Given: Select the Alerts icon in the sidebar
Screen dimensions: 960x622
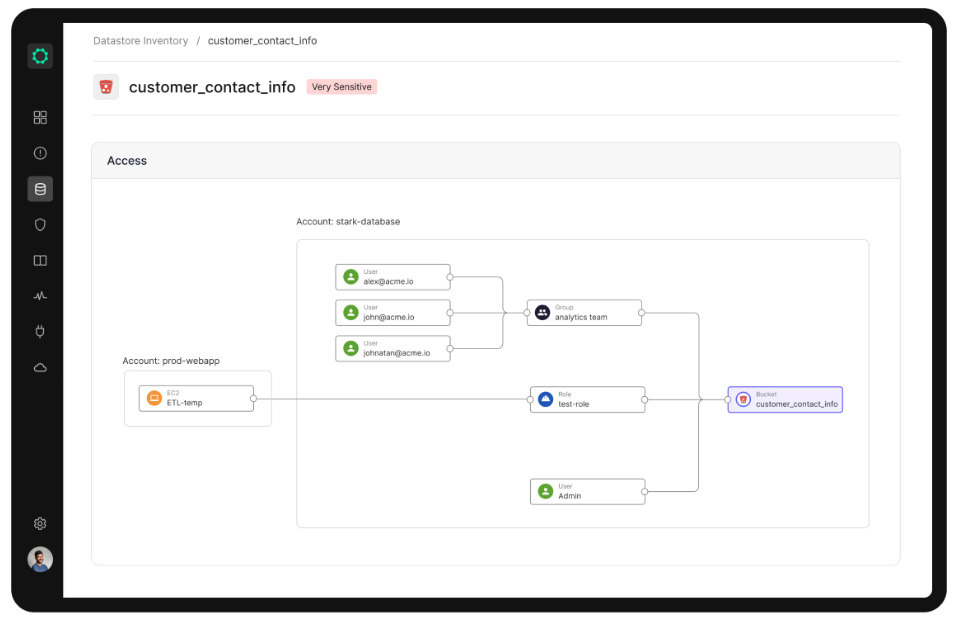Looking at the screenshot, I should (40, 153).
